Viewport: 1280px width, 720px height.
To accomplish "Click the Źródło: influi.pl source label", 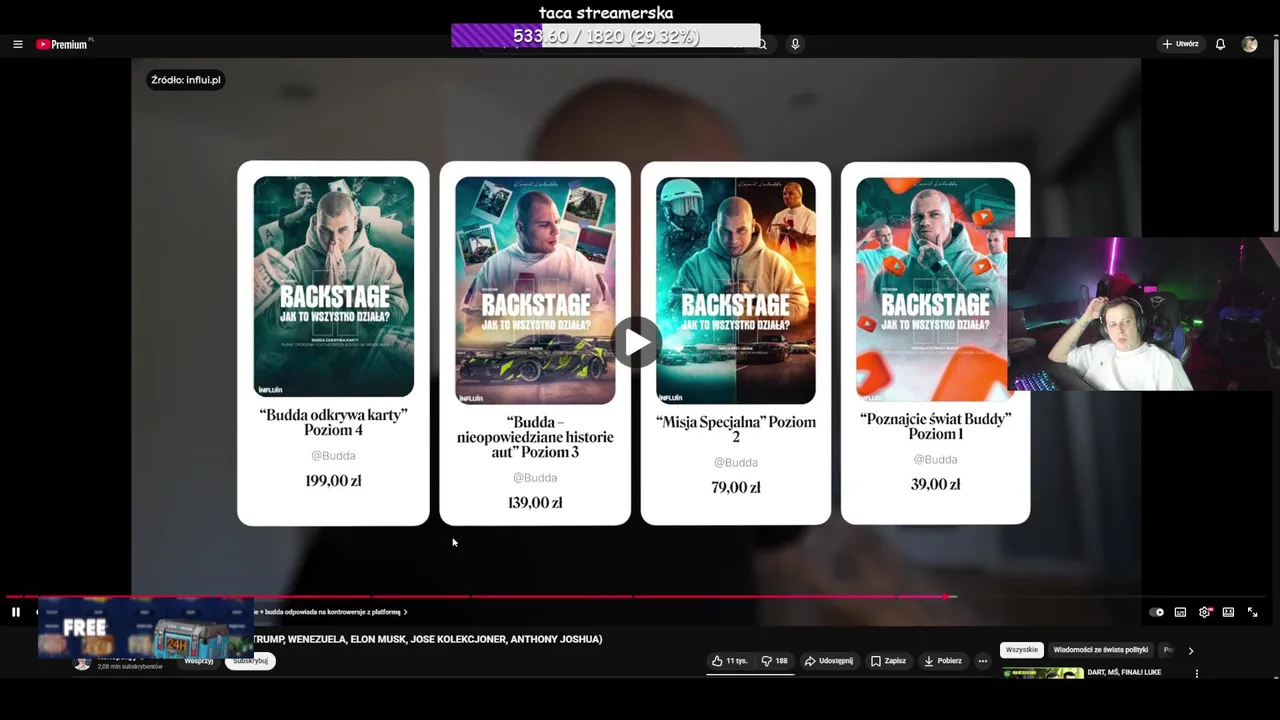I will [186, 80].
